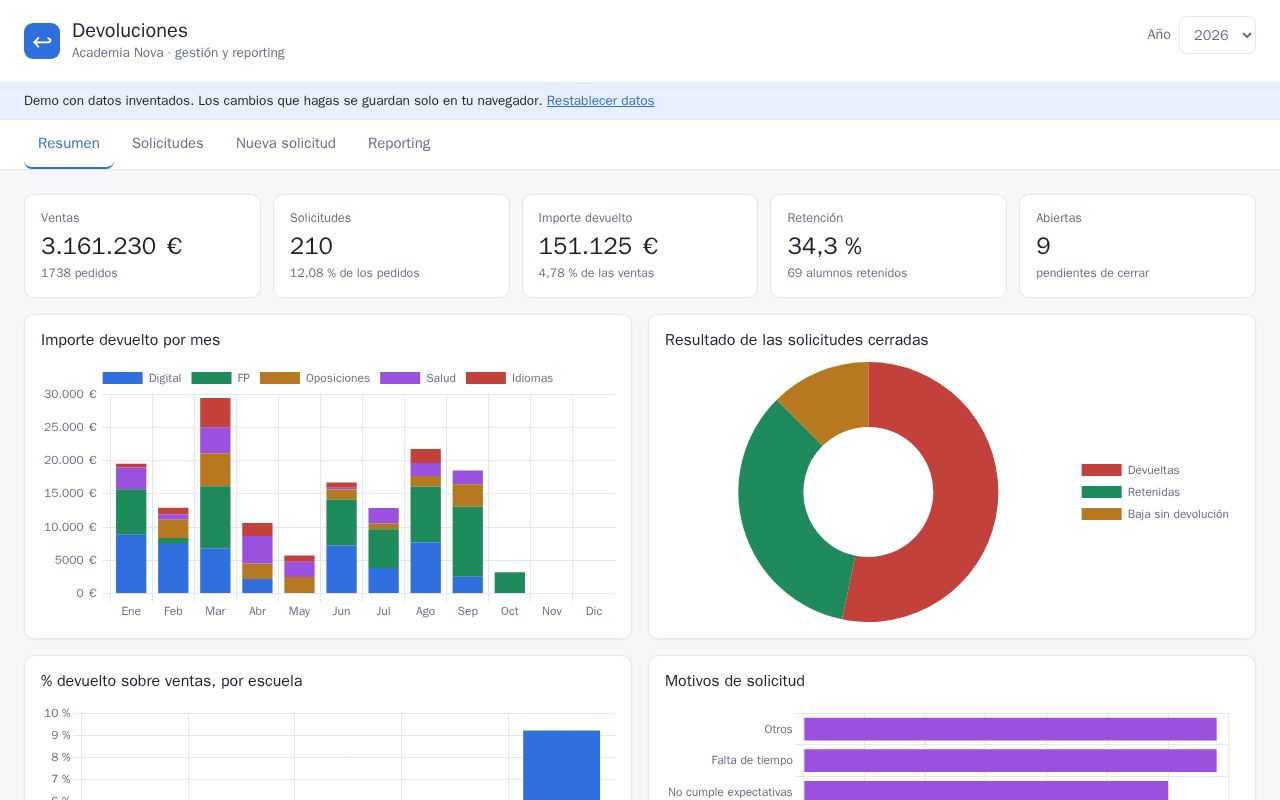Click the Mar bar in monthly chart
Screen dimensions: 1280x800
click(x=215, y=495)
